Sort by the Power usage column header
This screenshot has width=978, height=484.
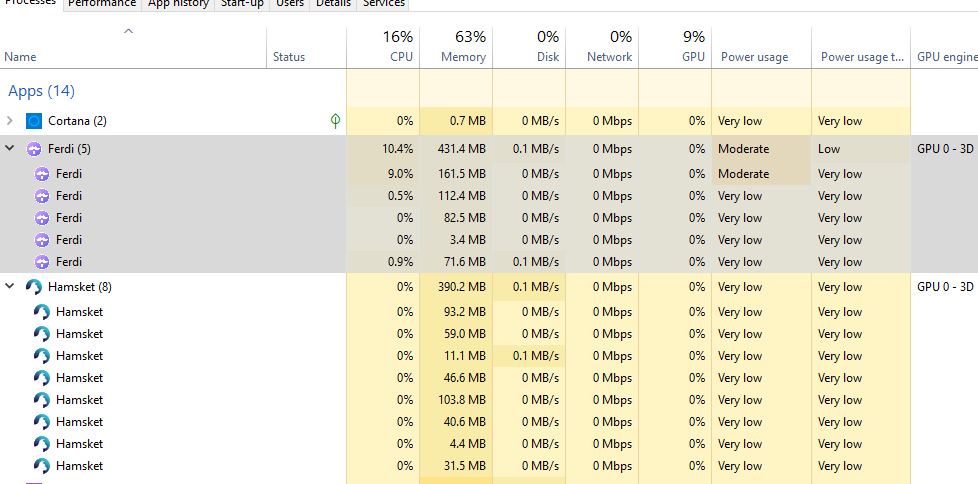[761, 47]
